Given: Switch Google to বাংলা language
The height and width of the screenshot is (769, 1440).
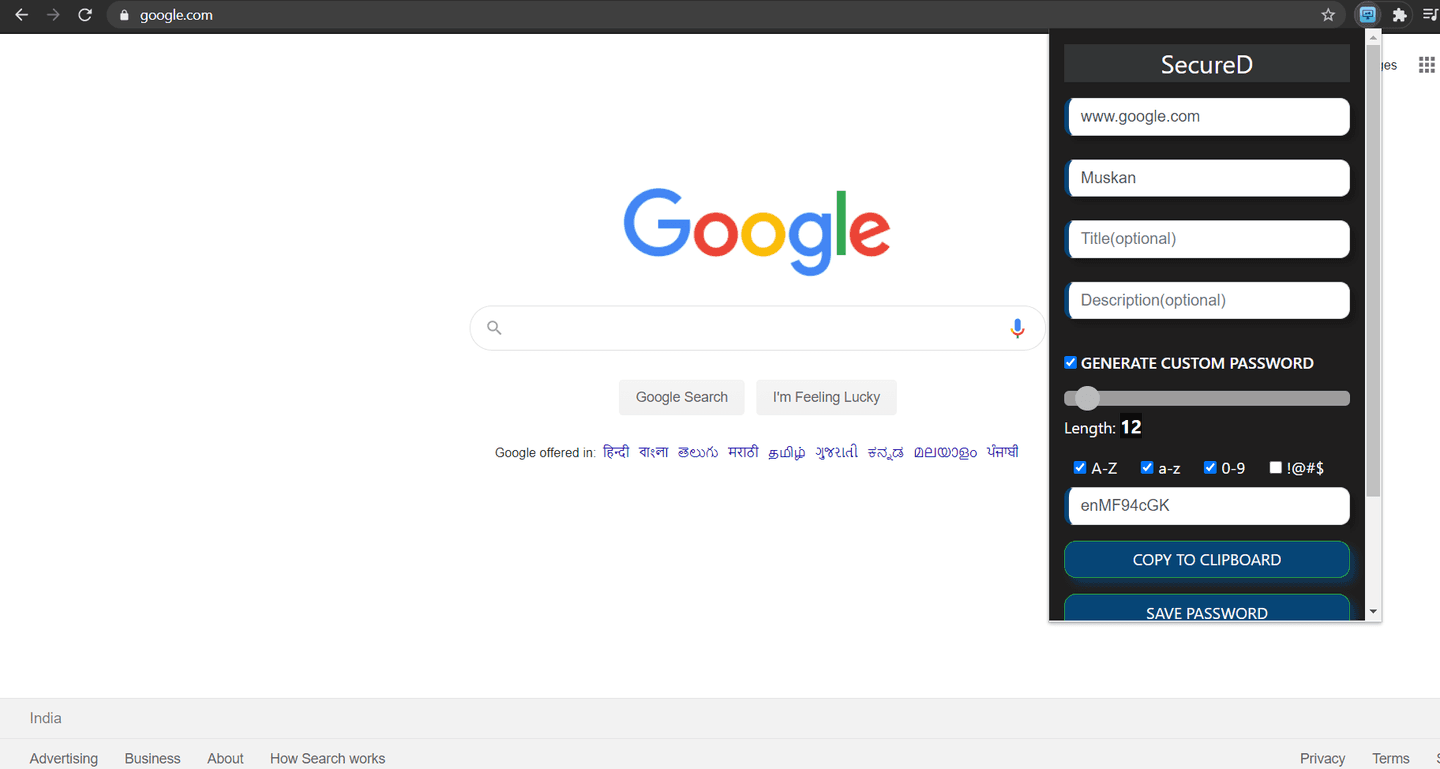Looking at the screenshot, I should 653,452.
